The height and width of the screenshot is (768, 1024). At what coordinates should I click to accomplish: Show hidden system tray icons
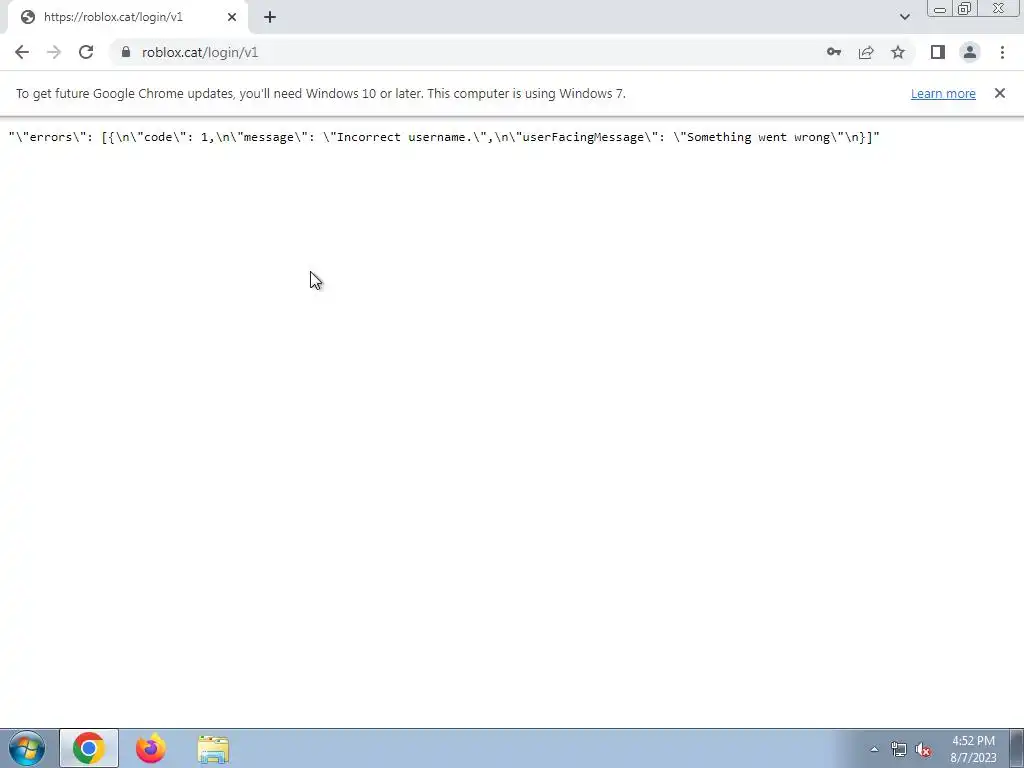(874, 749)
